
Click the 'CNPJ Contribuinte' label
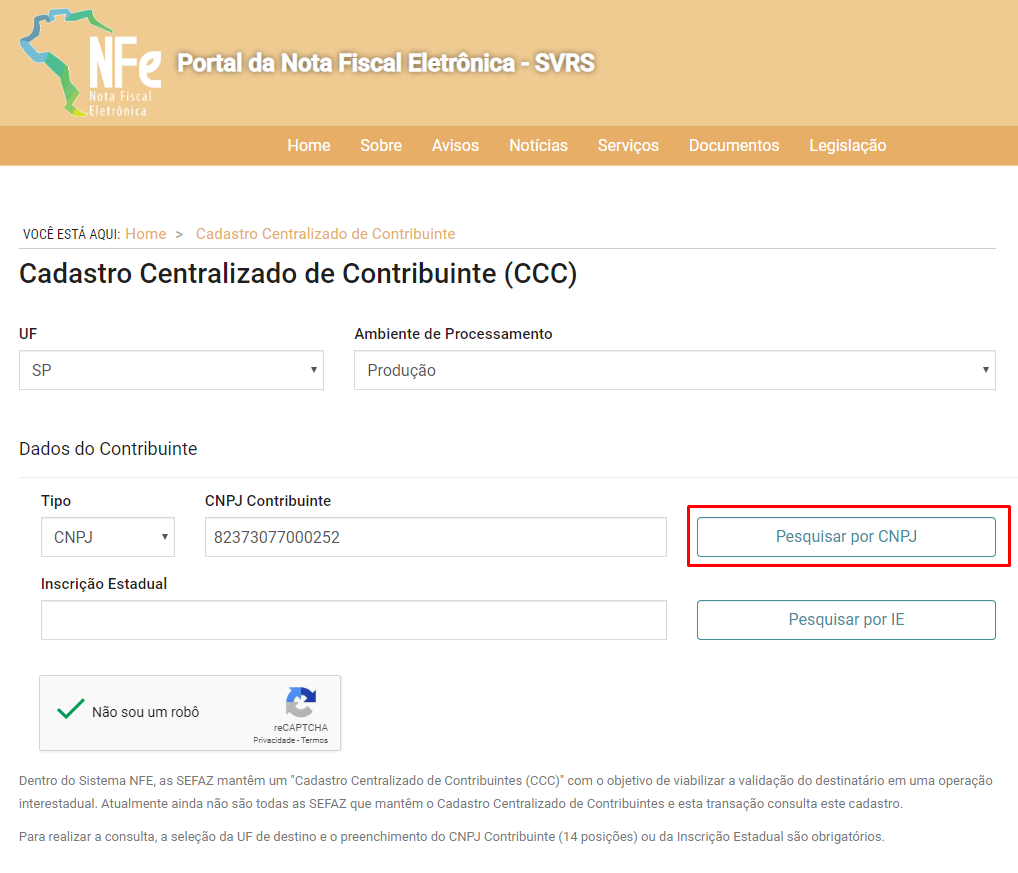[x=267, y=500]
